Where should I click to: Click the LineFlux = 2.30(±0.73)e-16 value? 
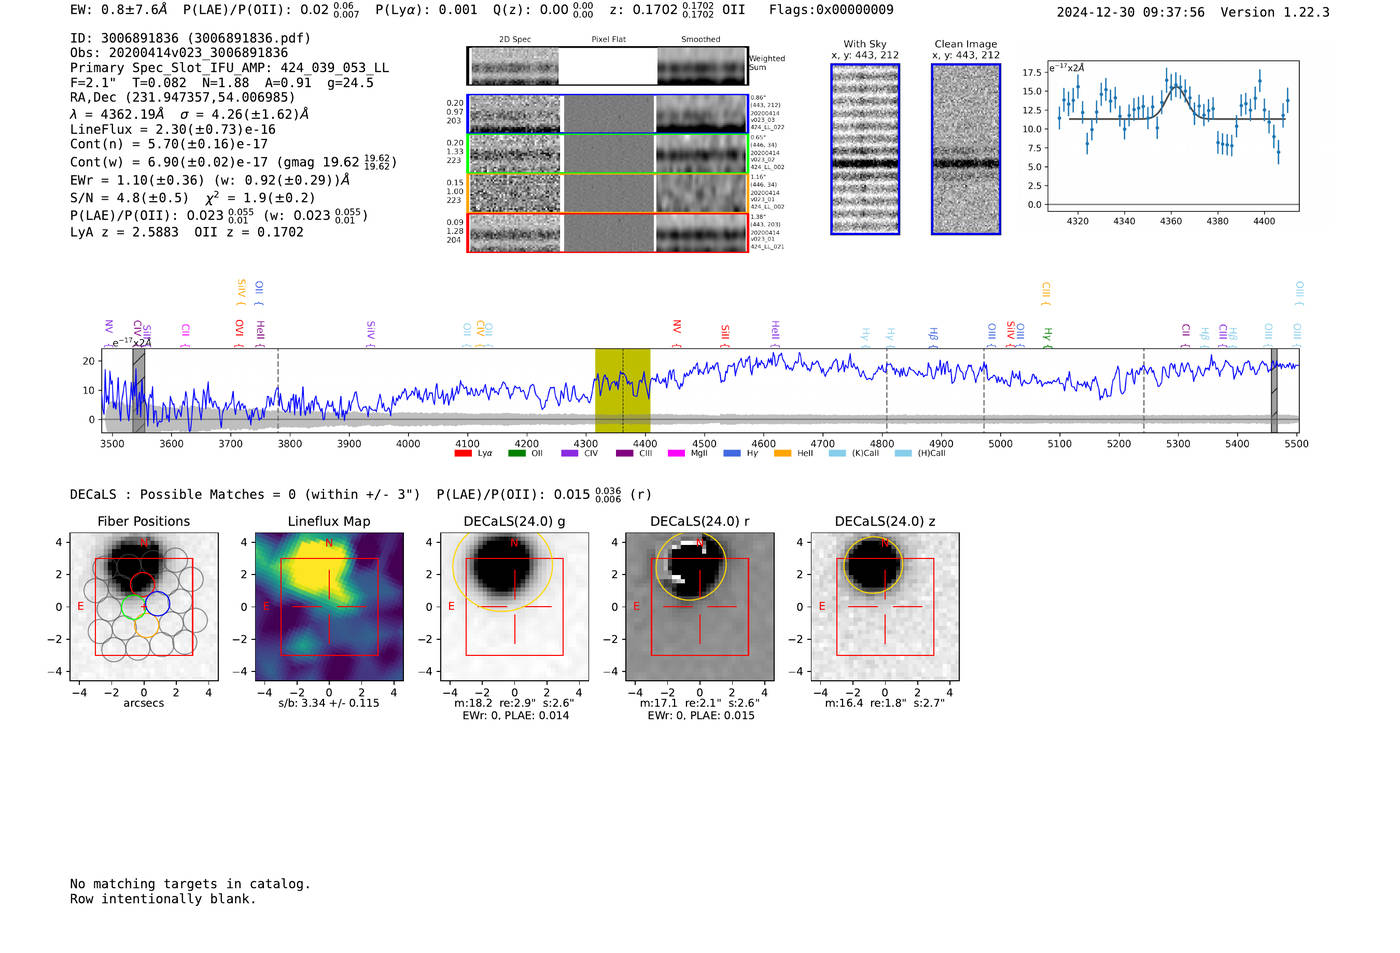click(x=173, y=129)
